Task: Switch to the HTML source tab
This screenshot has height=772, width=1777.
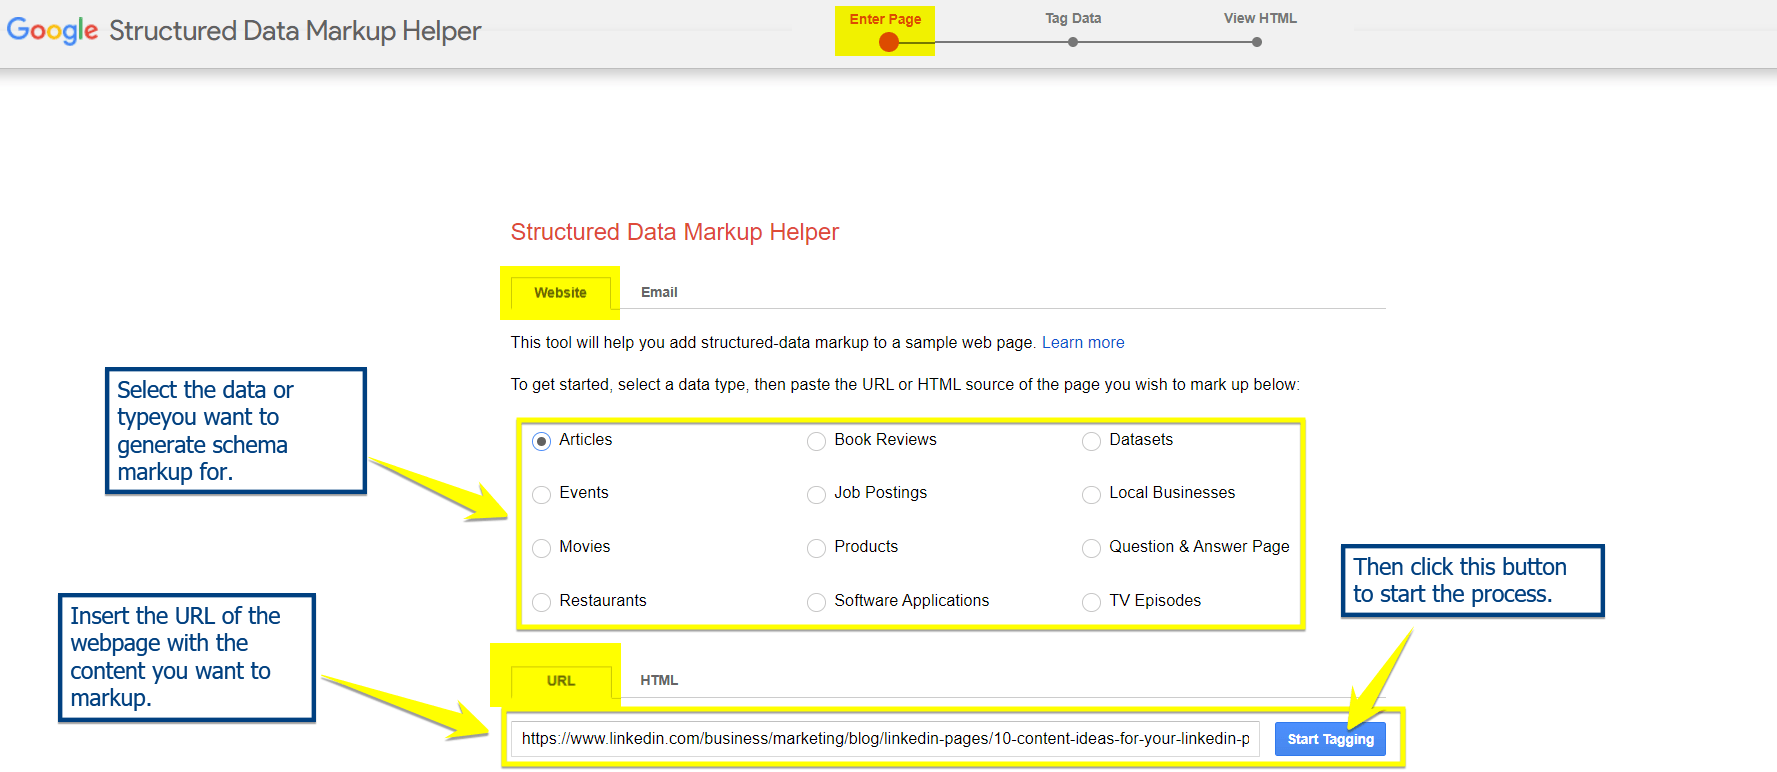Action: point(659,680)
